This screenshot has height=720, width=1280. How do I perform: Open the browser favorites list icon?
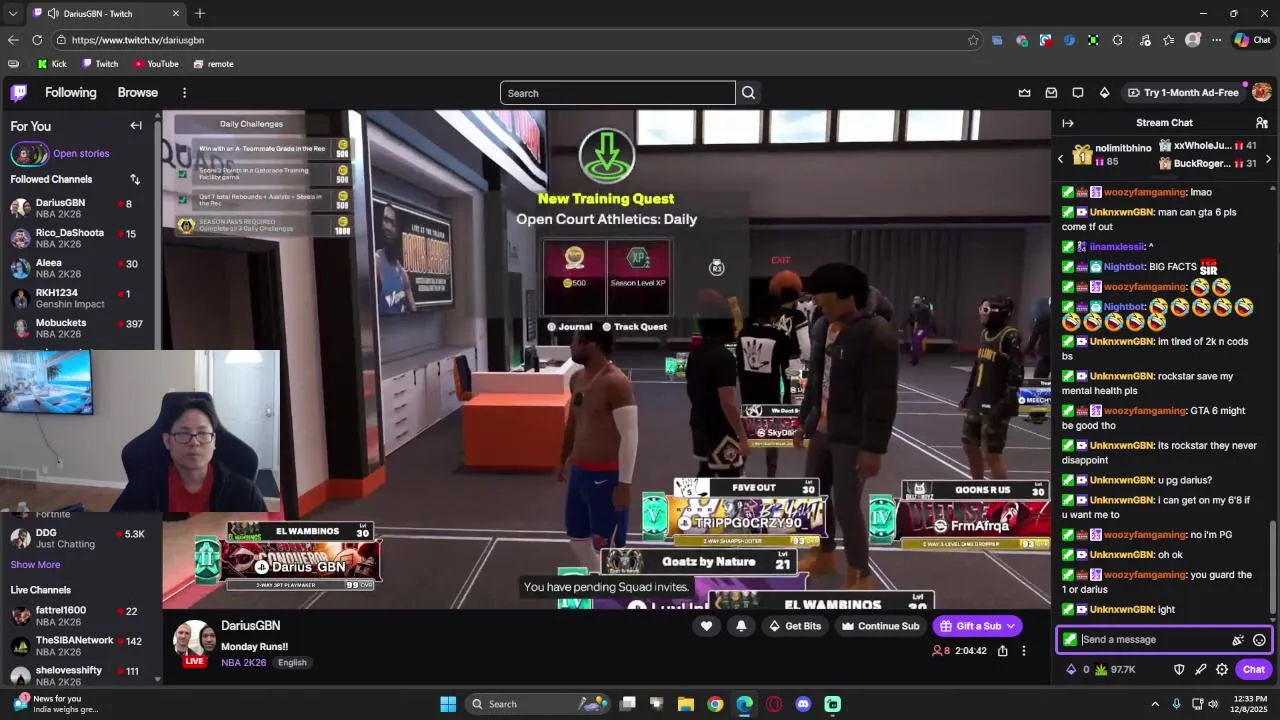[1169, 40]
